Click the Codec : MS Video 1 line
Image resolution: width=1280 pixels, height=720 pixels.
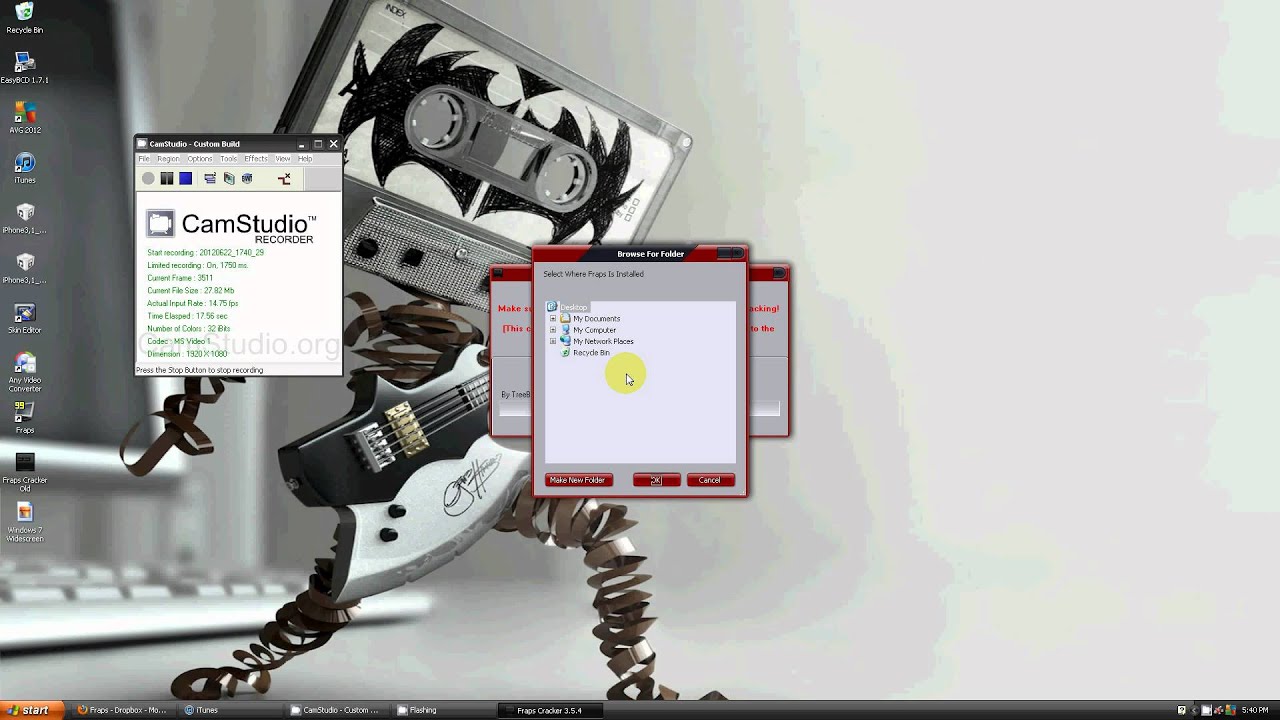pos(179,341)
